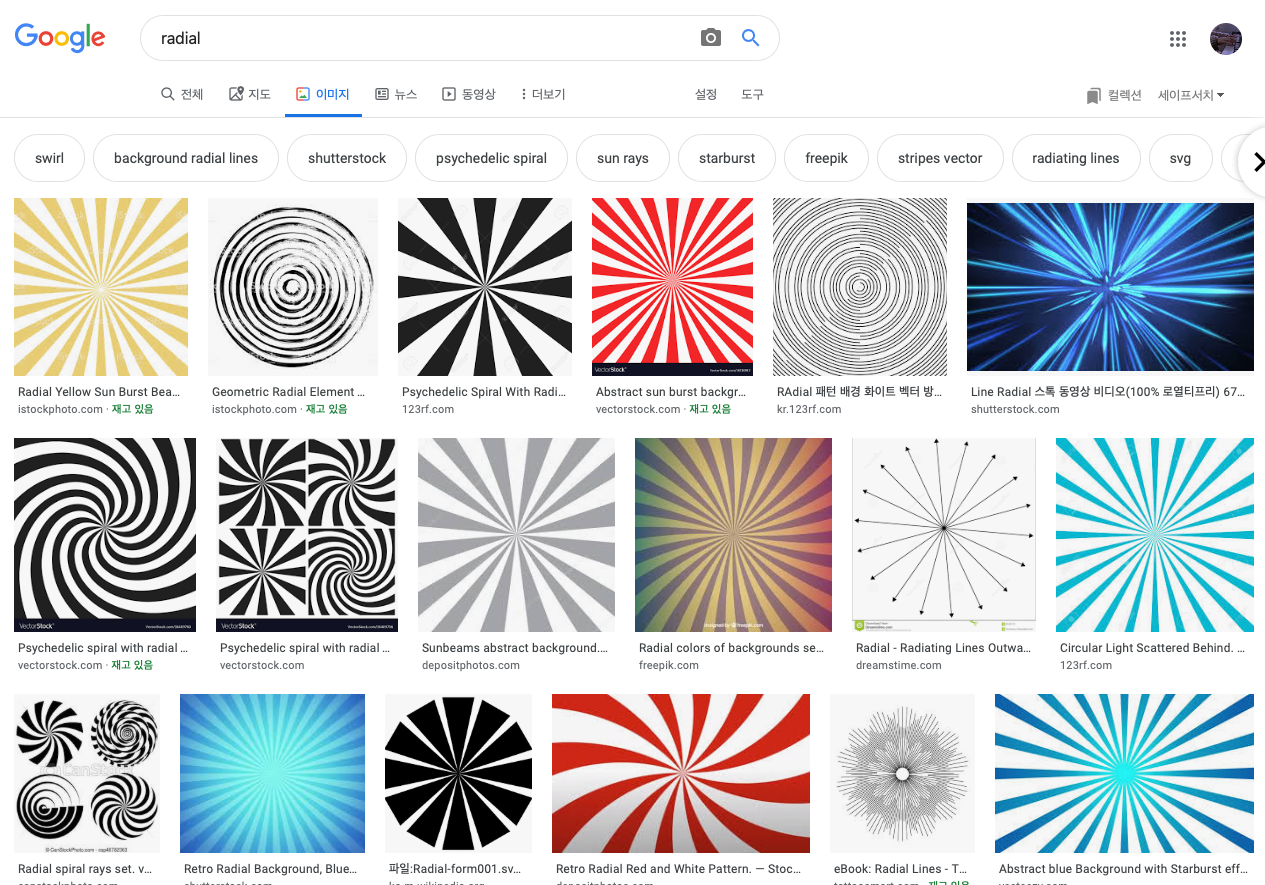This screenshot has width=1265, height=885.
Task: Open the single black psychedelic spiral image
Action: point(105,535)
